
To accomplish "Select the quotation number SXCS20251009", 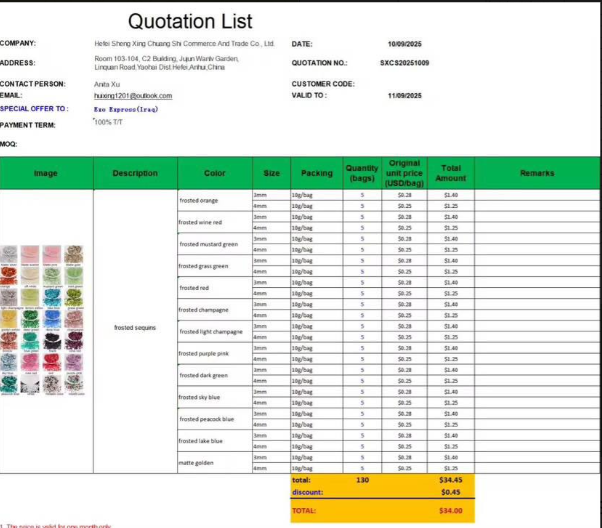I will (x=404, y=62).
